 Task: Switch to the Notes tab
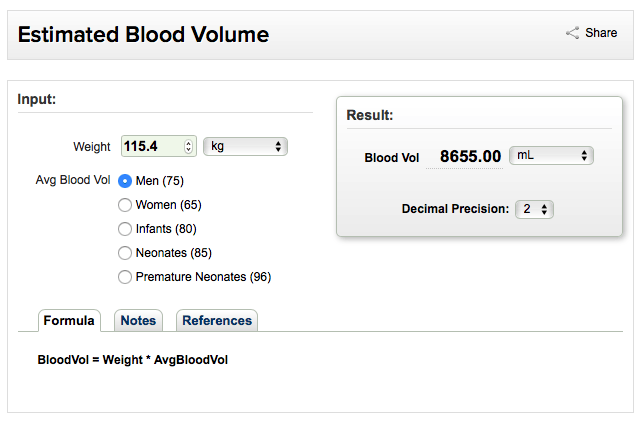click(138, 321)
